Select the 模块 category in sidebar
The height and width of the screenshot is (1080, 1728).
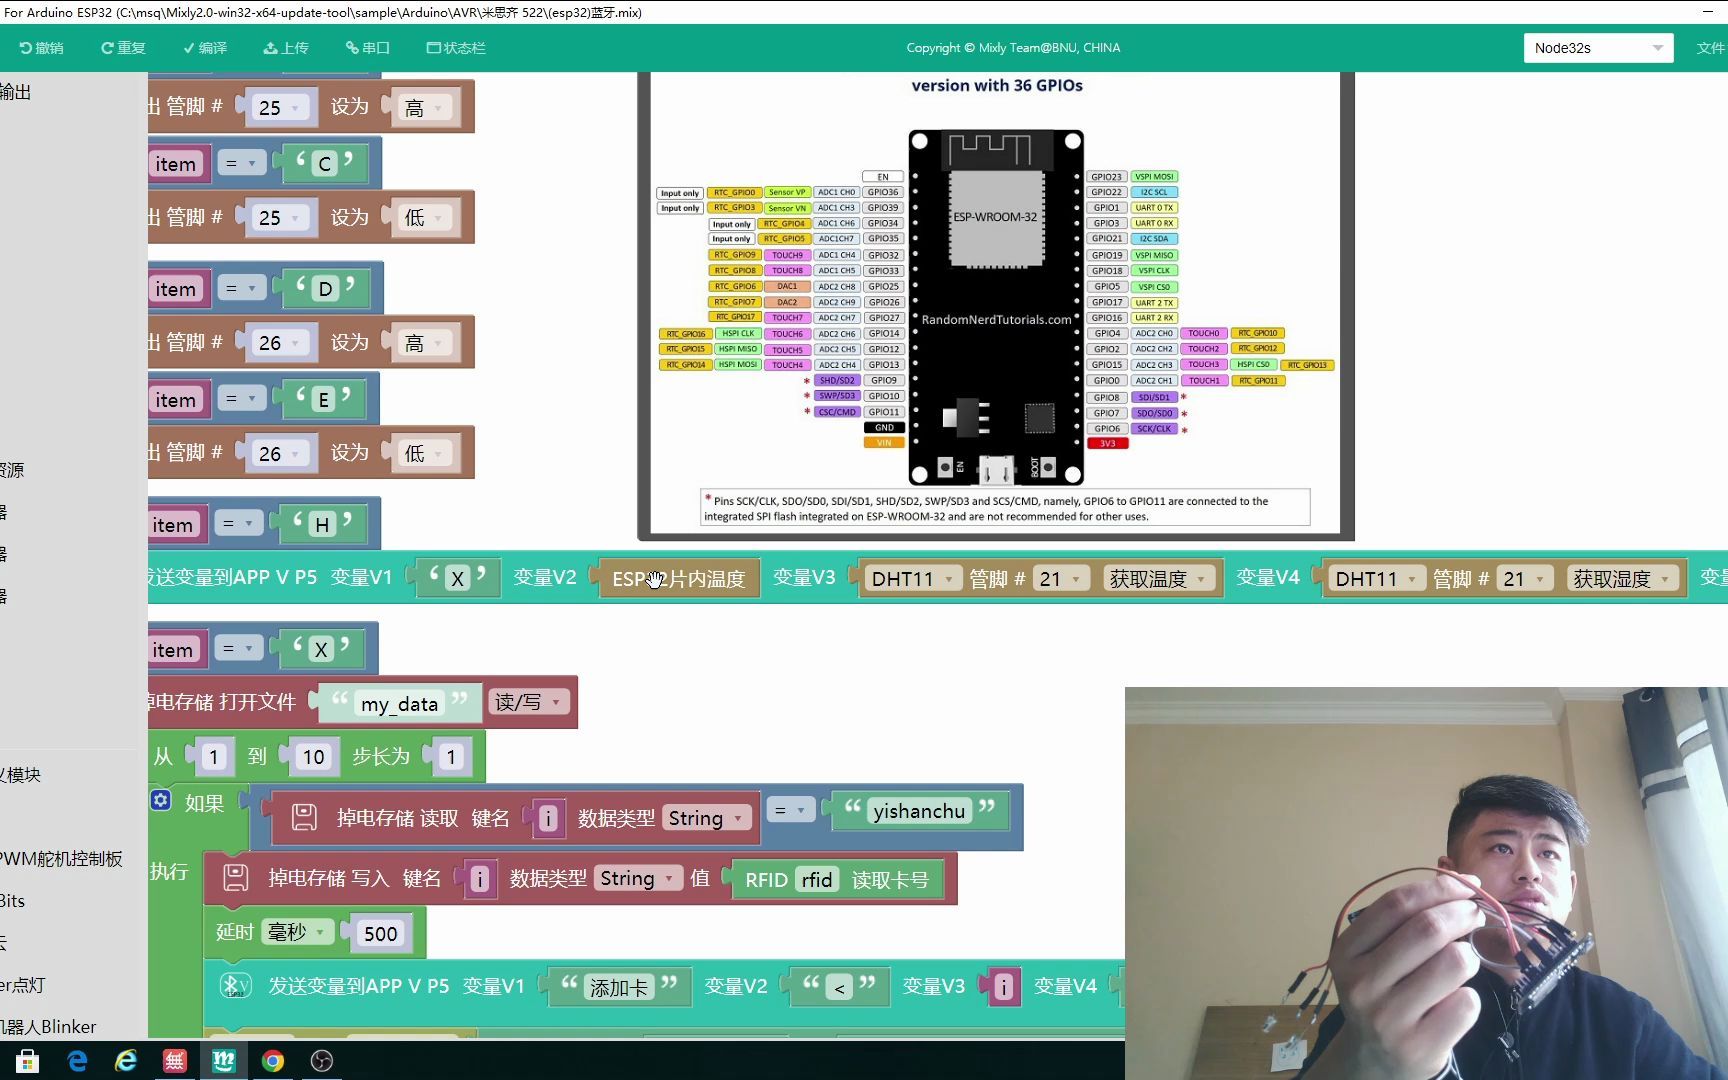(x=20, y=775)
